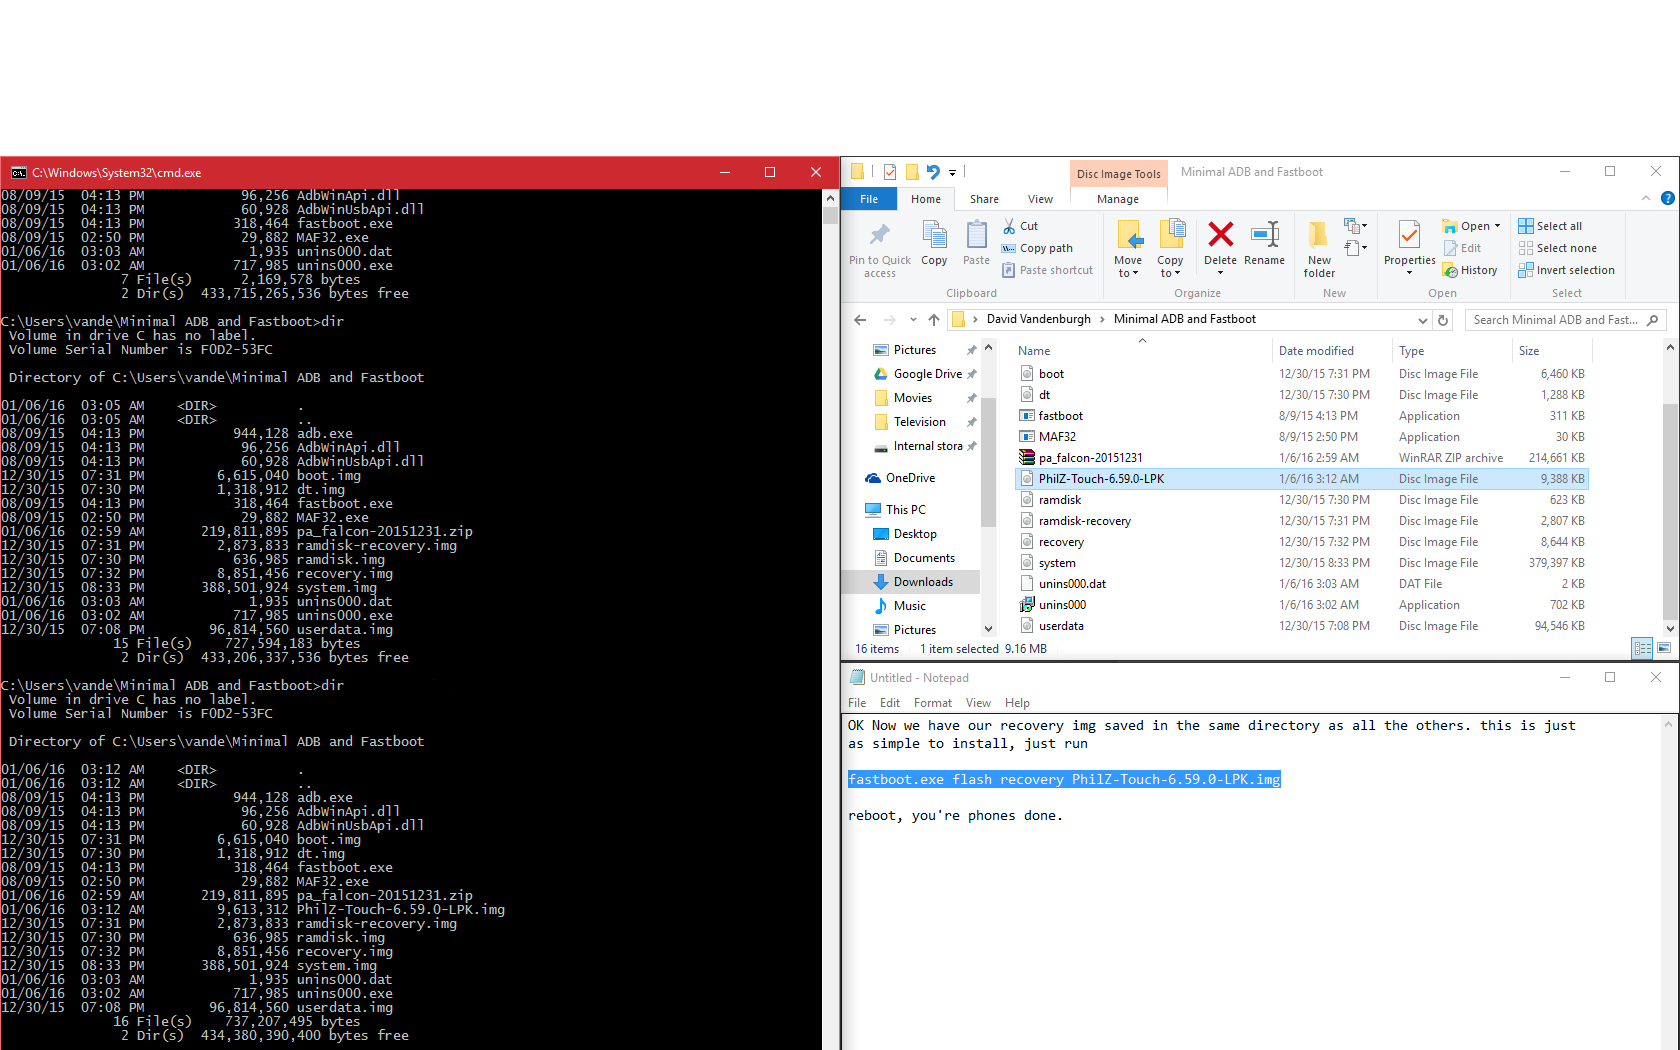Open Explorer help question icon

point(1667,199)
